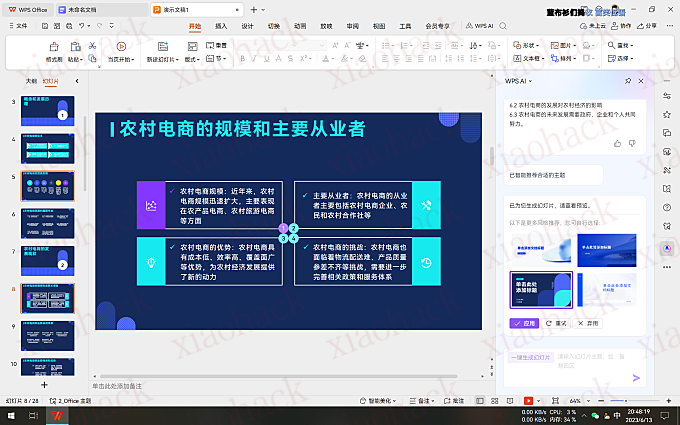Click the Undo arrow icon
Screen dimensions: 680x425
[x=82, y=26]
